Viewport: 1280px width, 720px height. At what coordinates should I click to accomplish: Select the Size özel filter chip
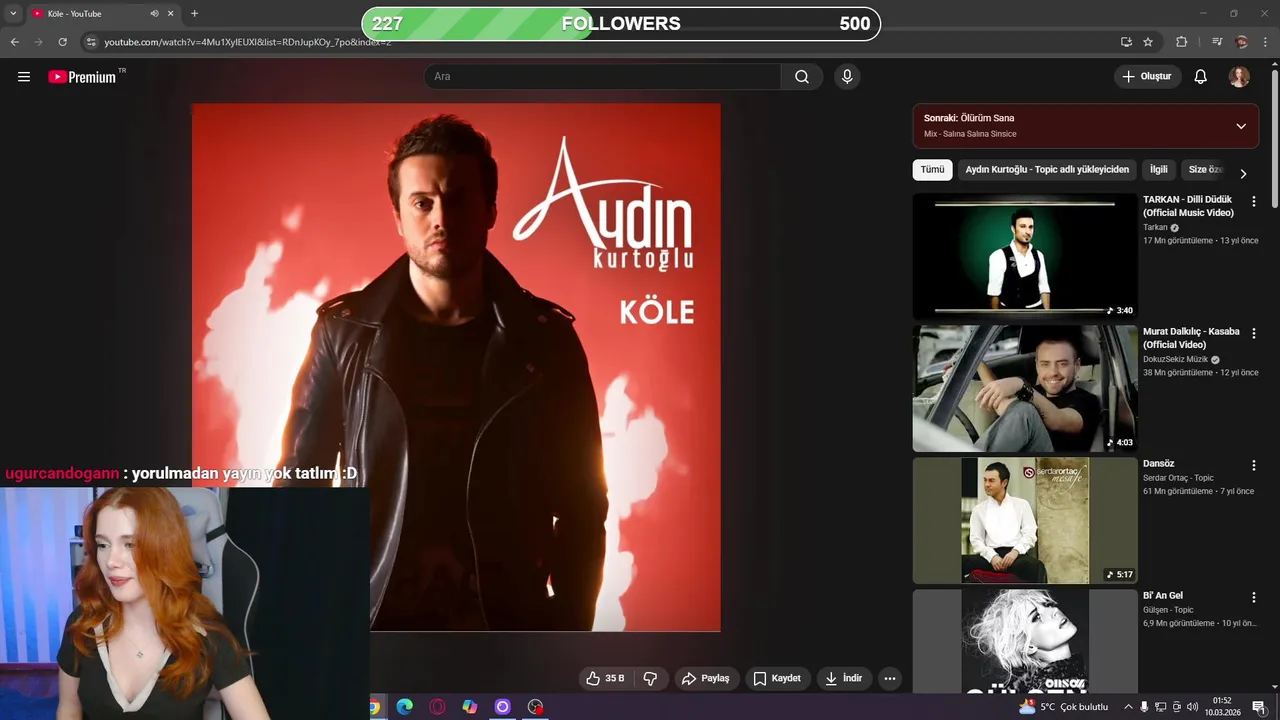pos(1205,170)
